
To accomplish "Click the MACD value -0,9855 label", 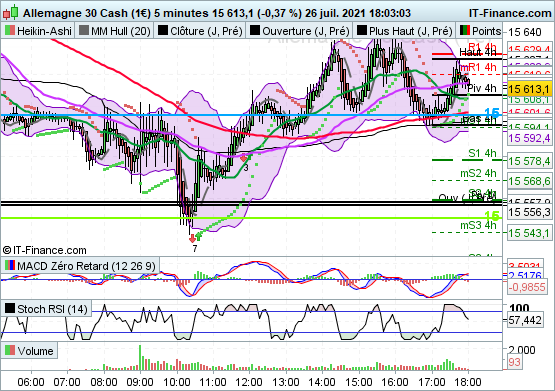I will pos(527,287).
